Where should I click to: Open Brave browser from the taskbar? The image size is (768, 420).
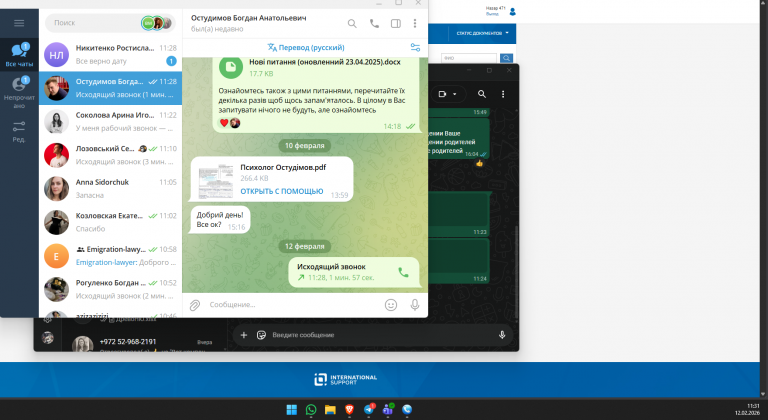[349, 410]
